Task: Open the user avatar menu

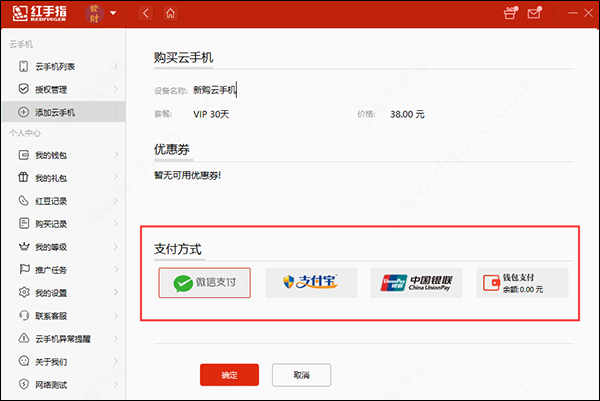Action: coord(95,13)
